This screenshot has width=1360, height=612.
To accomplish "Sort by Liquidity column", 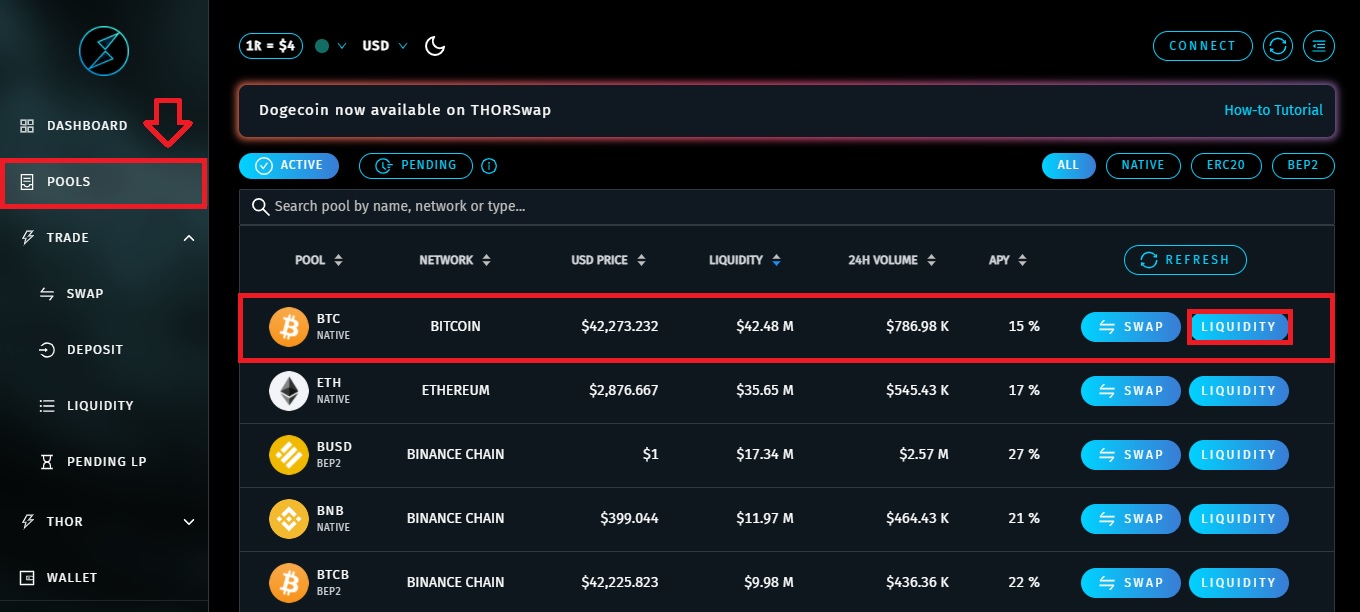I will [745, 260].
